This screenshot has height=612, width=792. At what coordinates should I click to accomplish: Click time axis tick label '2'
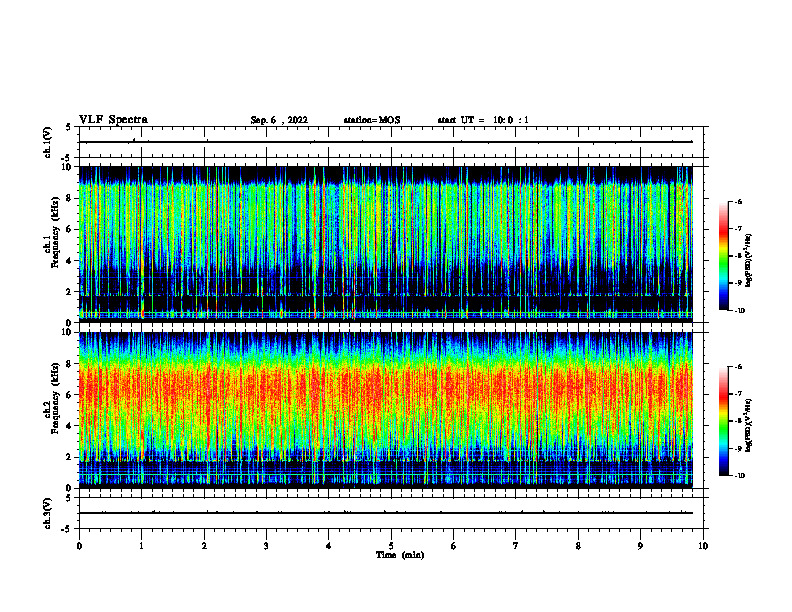point(204,546)
